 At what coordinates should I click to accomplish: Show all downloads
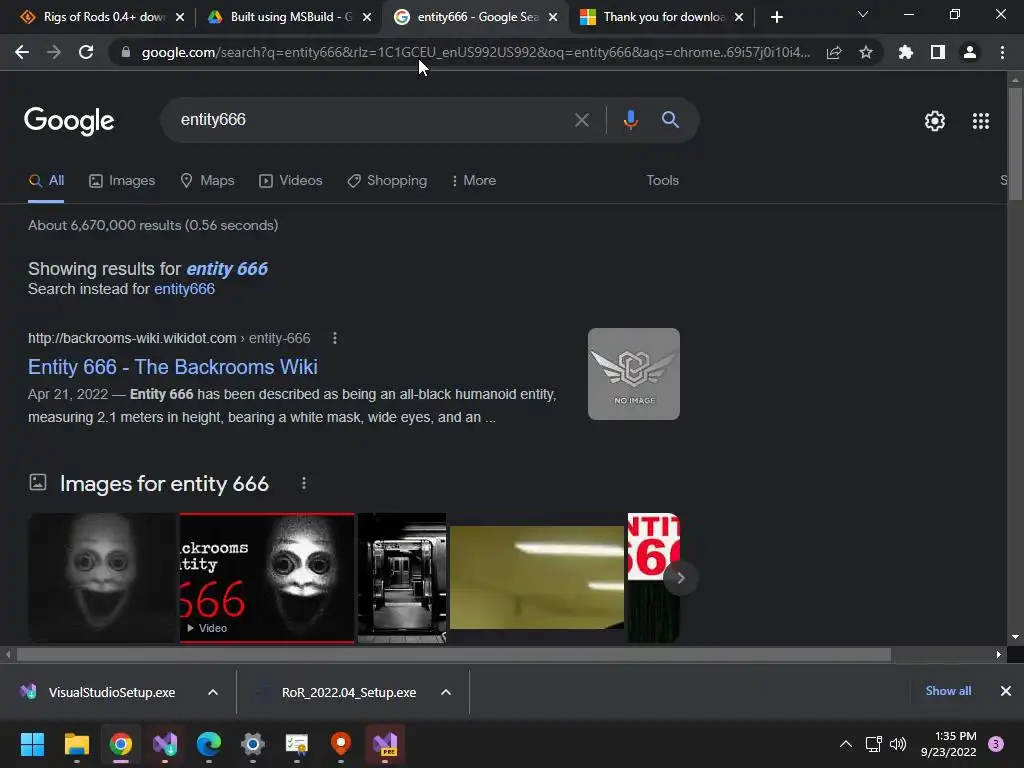click(x=948, y=691)
